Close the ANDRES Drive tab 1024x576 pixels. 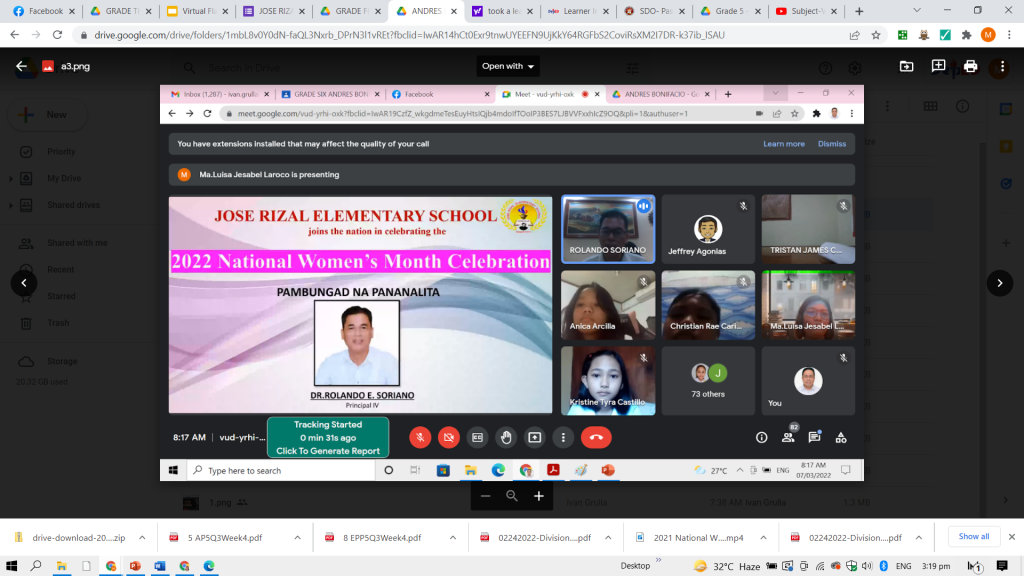(454, 11)
